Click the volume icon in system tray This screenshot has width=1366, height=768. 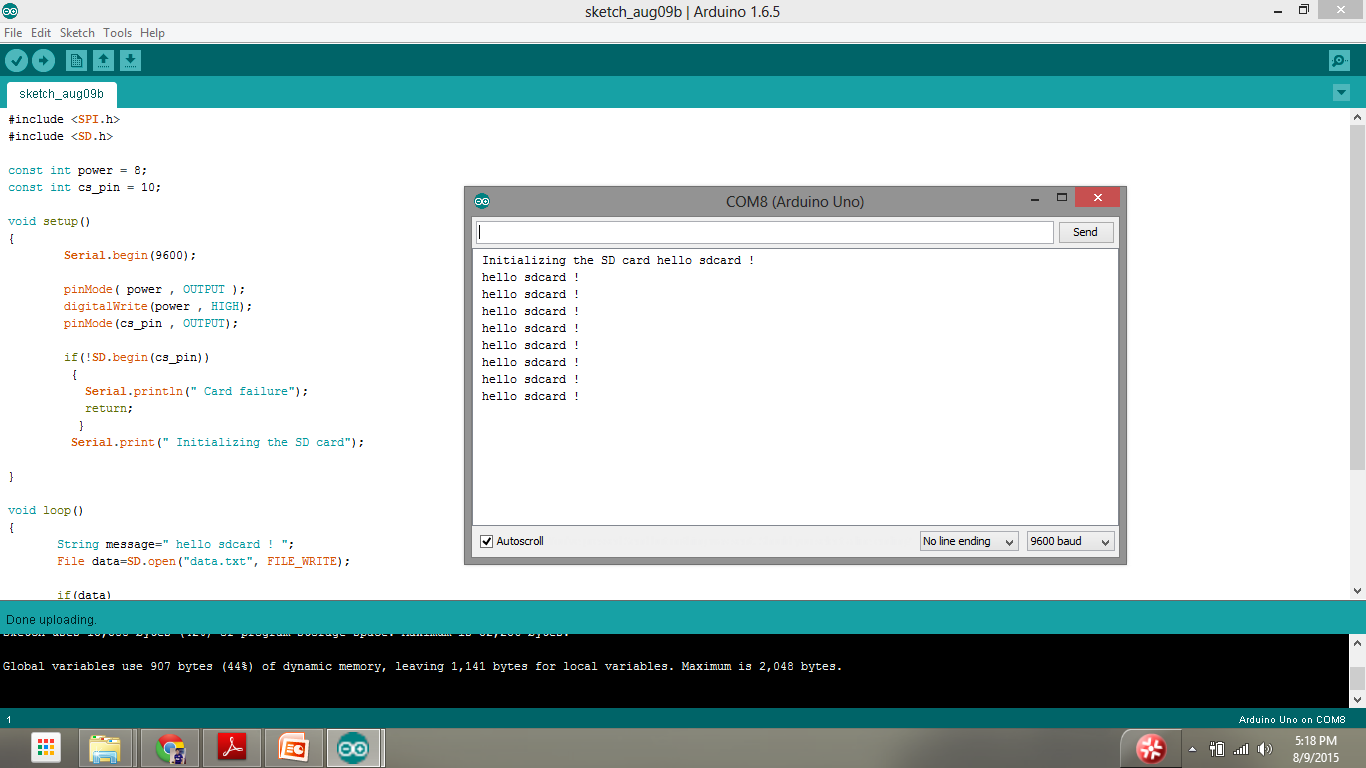coord(1264,748)
